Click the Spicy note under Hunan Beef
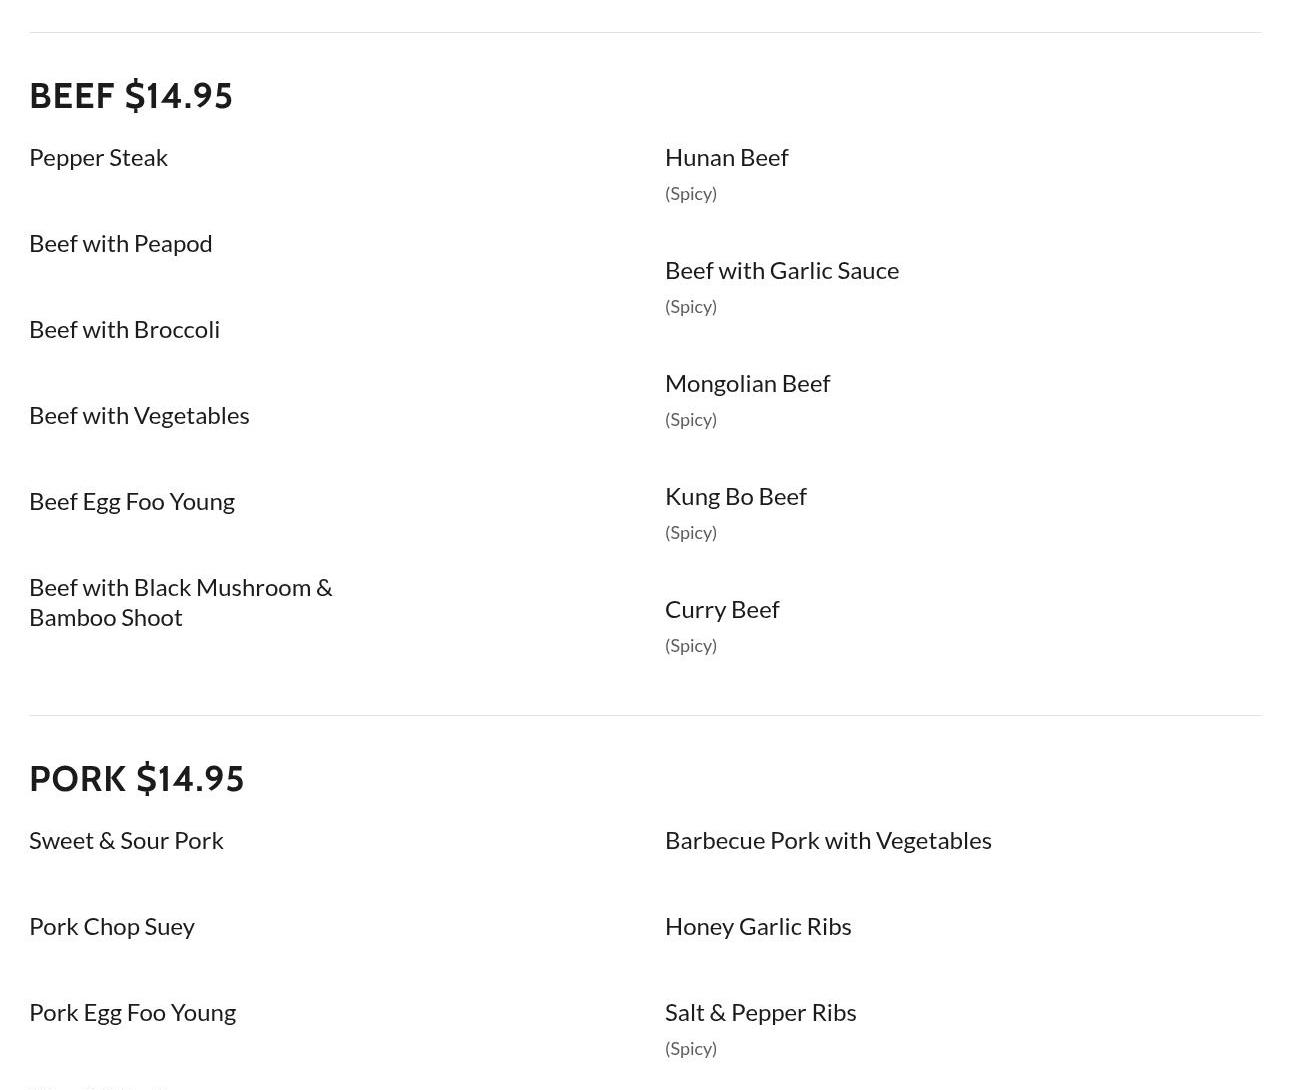1290x1090 pixels. click(x=690, y=194)
